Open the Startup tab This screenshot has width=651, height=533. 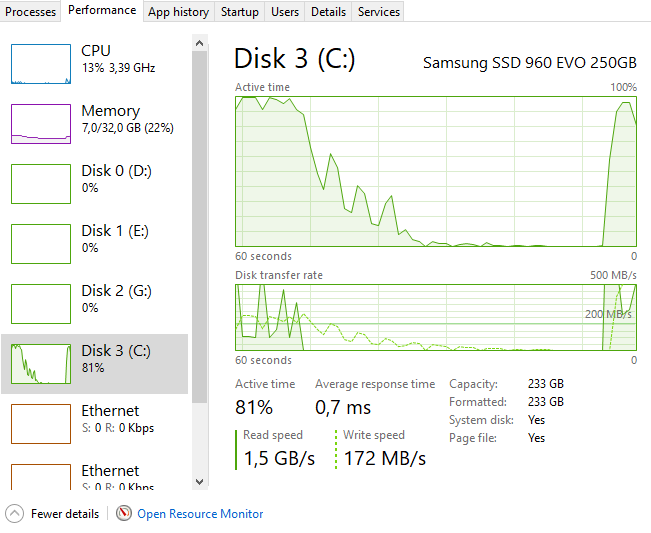coord(240,12)
